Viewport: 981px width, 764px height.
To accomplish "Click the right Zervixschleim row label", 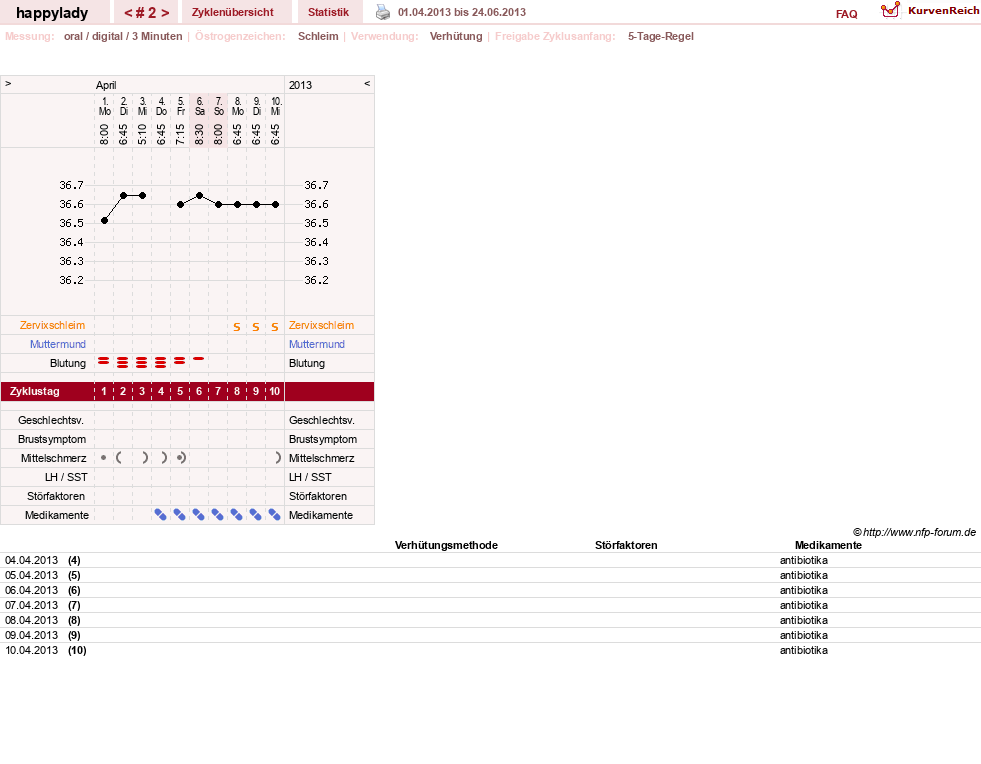I will coord(322,325).
